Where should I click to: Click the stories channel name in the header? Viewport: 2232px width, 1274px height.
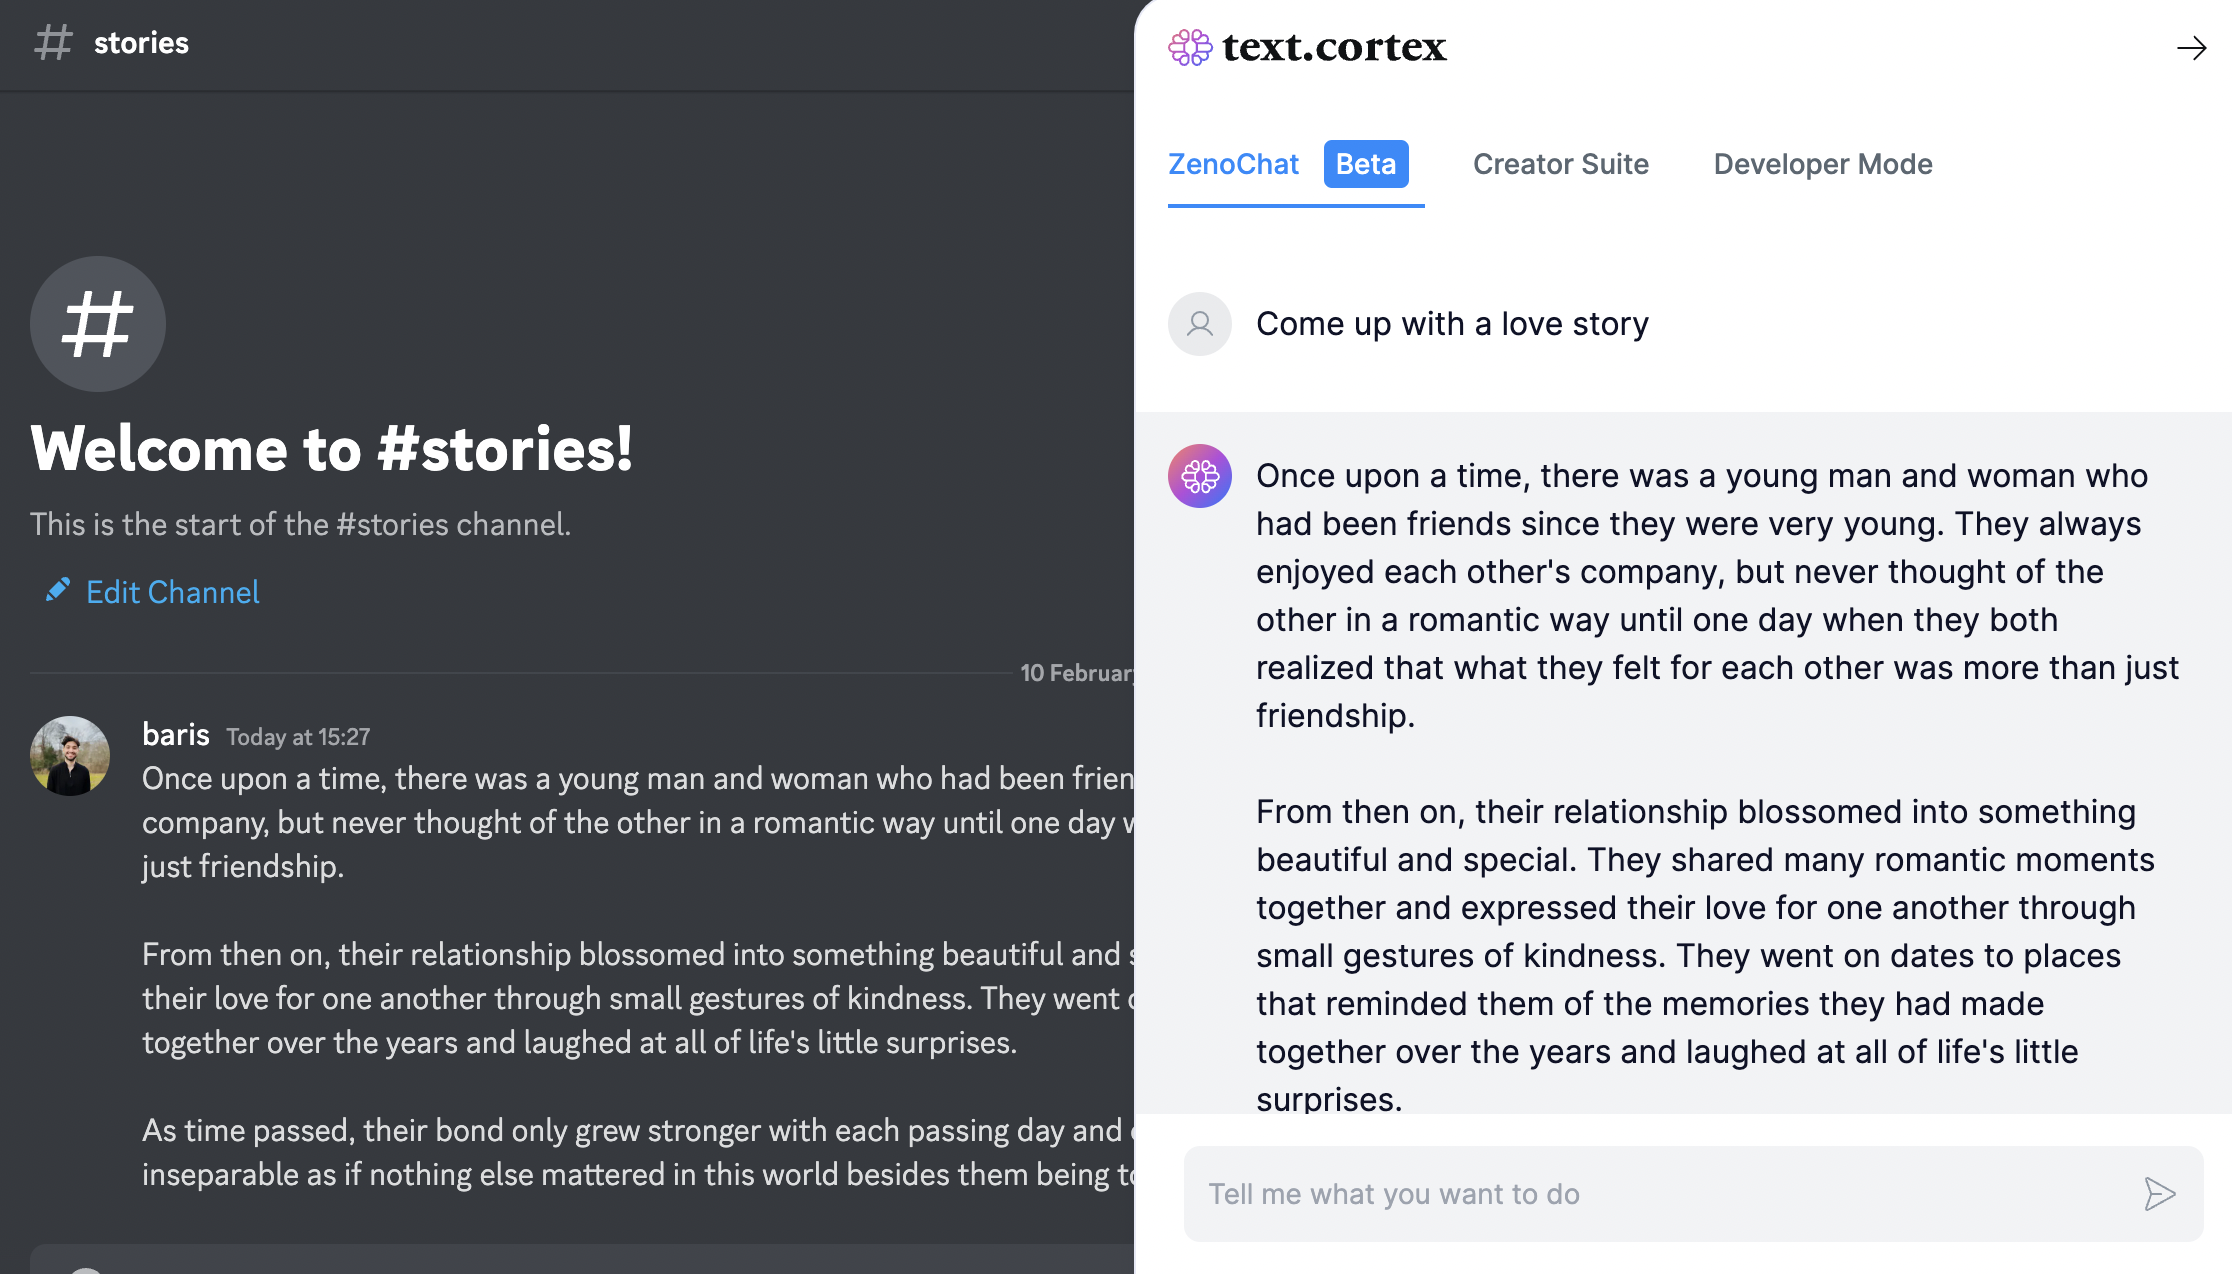click(x=141, y=43)
